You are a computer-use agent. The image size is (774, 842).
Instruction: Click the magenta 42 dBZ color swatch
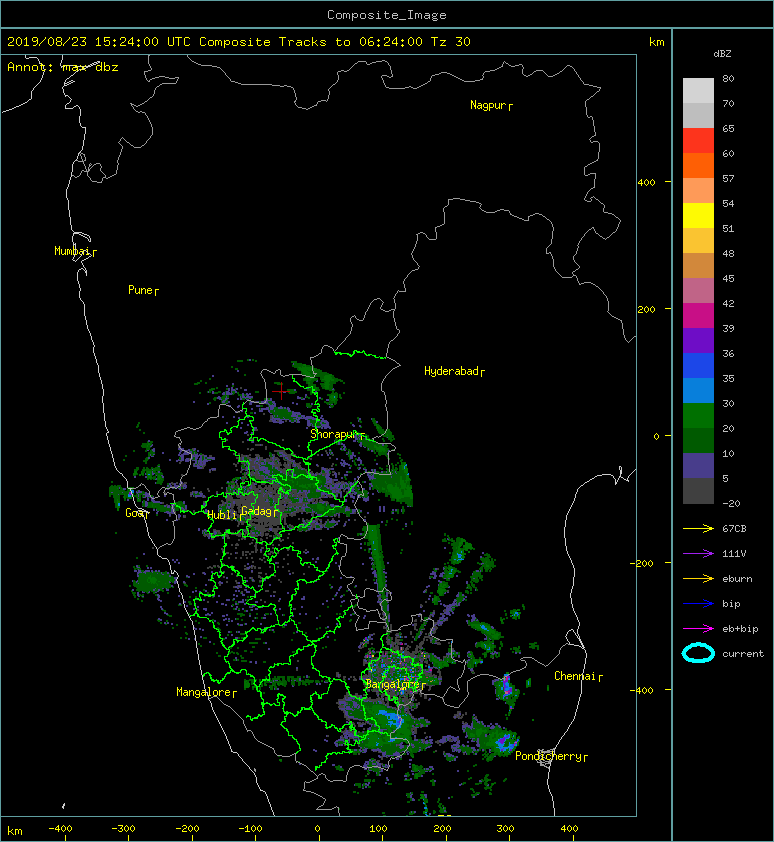tap(698, 315)
